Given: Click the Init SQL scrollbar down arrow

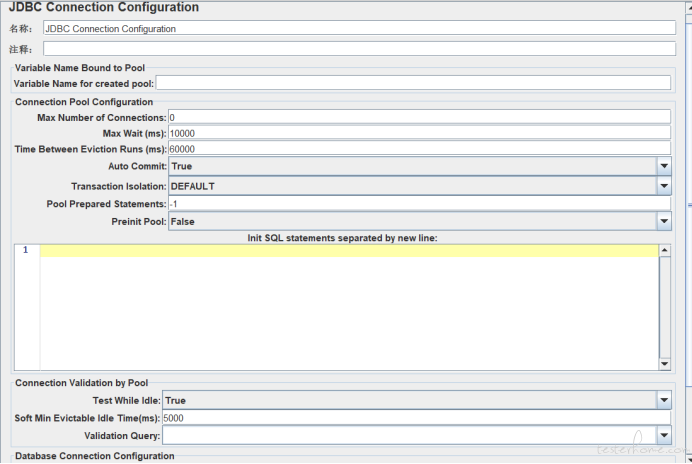Looking at the screenshot, I should click(x=664, y=364).
